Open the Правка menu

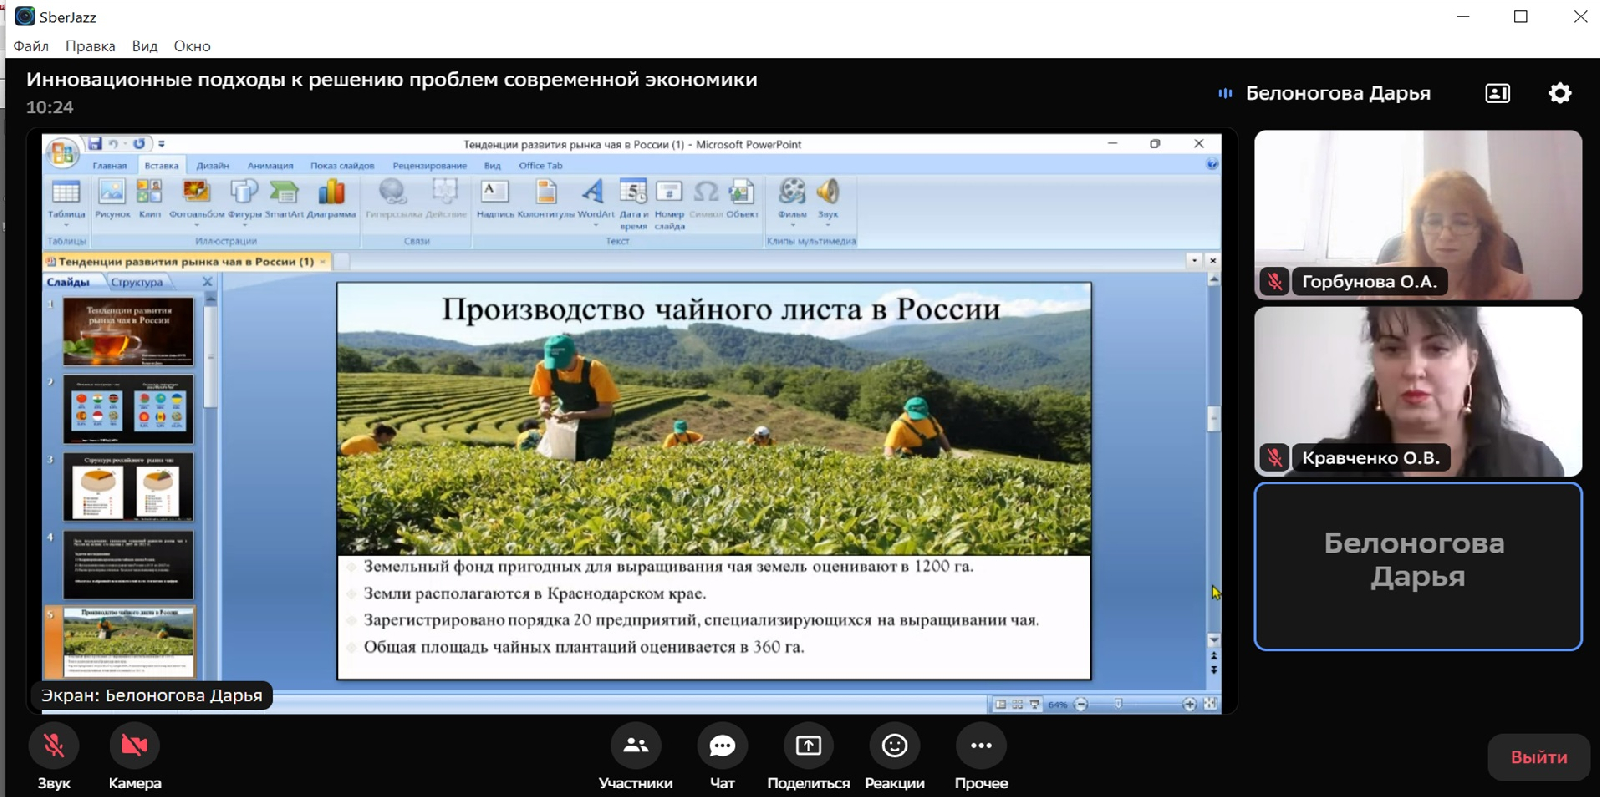tap(90, 46)
